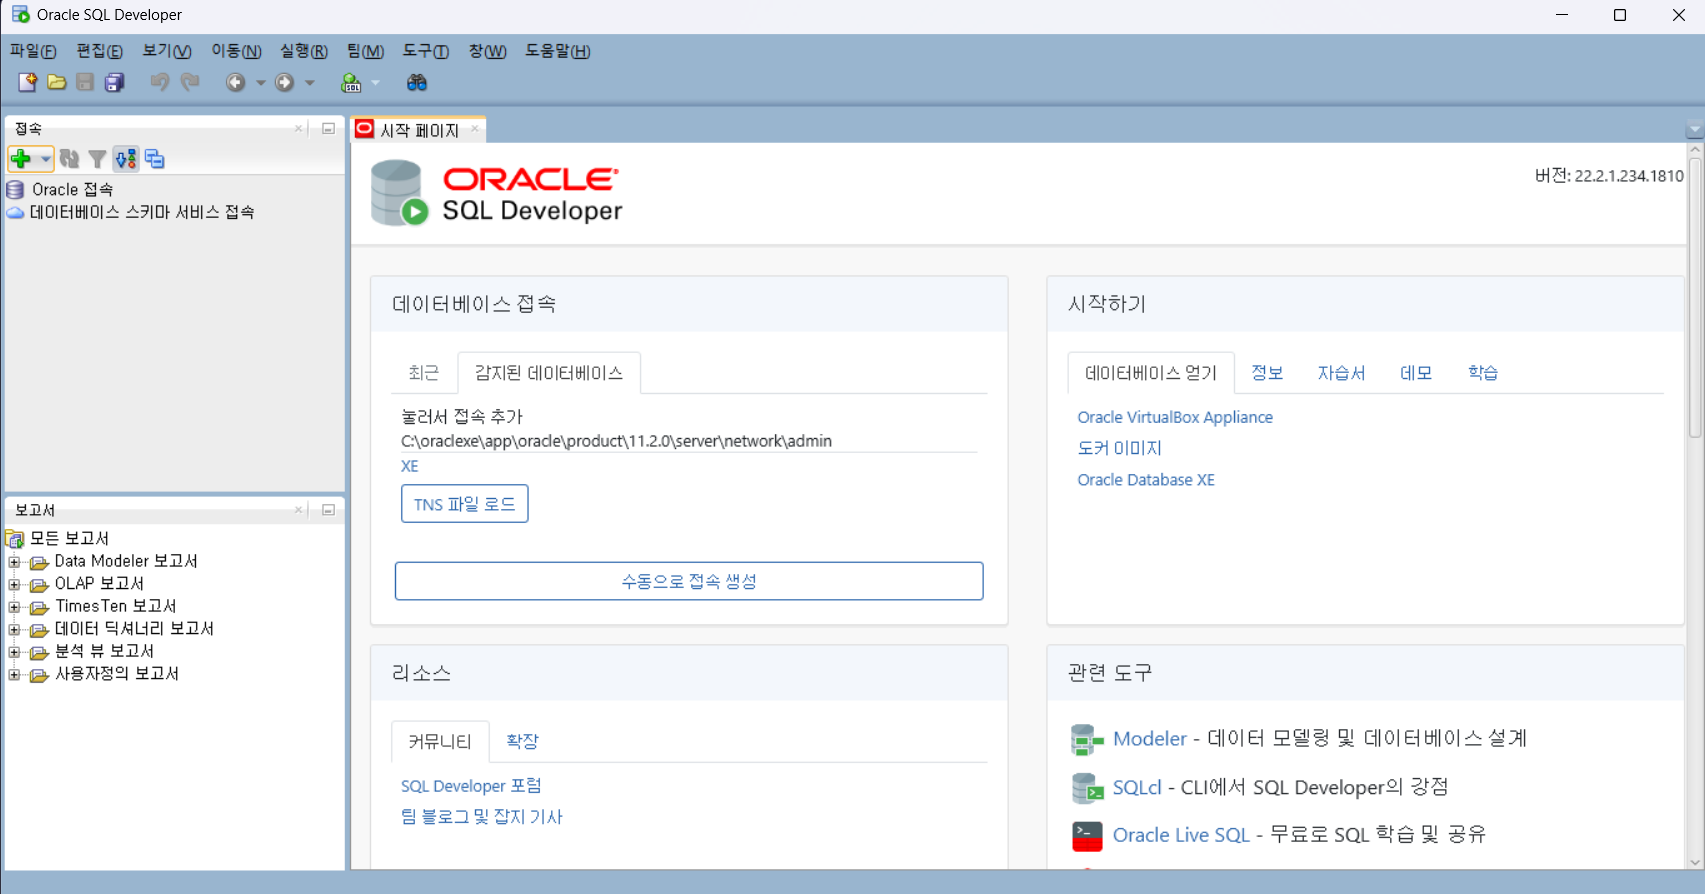This screenshot has height=894, width=1705.
Task: Click the binoculars Find DB Object icon
Action: tap(417, 82)
